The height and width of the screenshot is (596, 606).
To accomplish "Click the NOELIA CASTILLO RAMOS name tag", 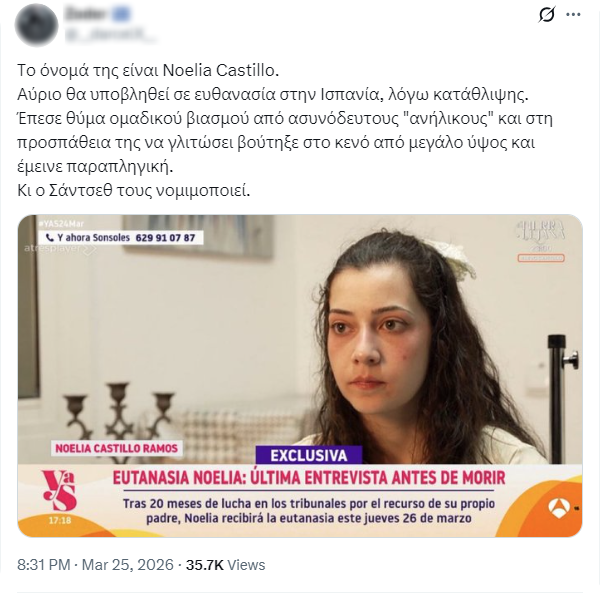I will coord(116,448).
